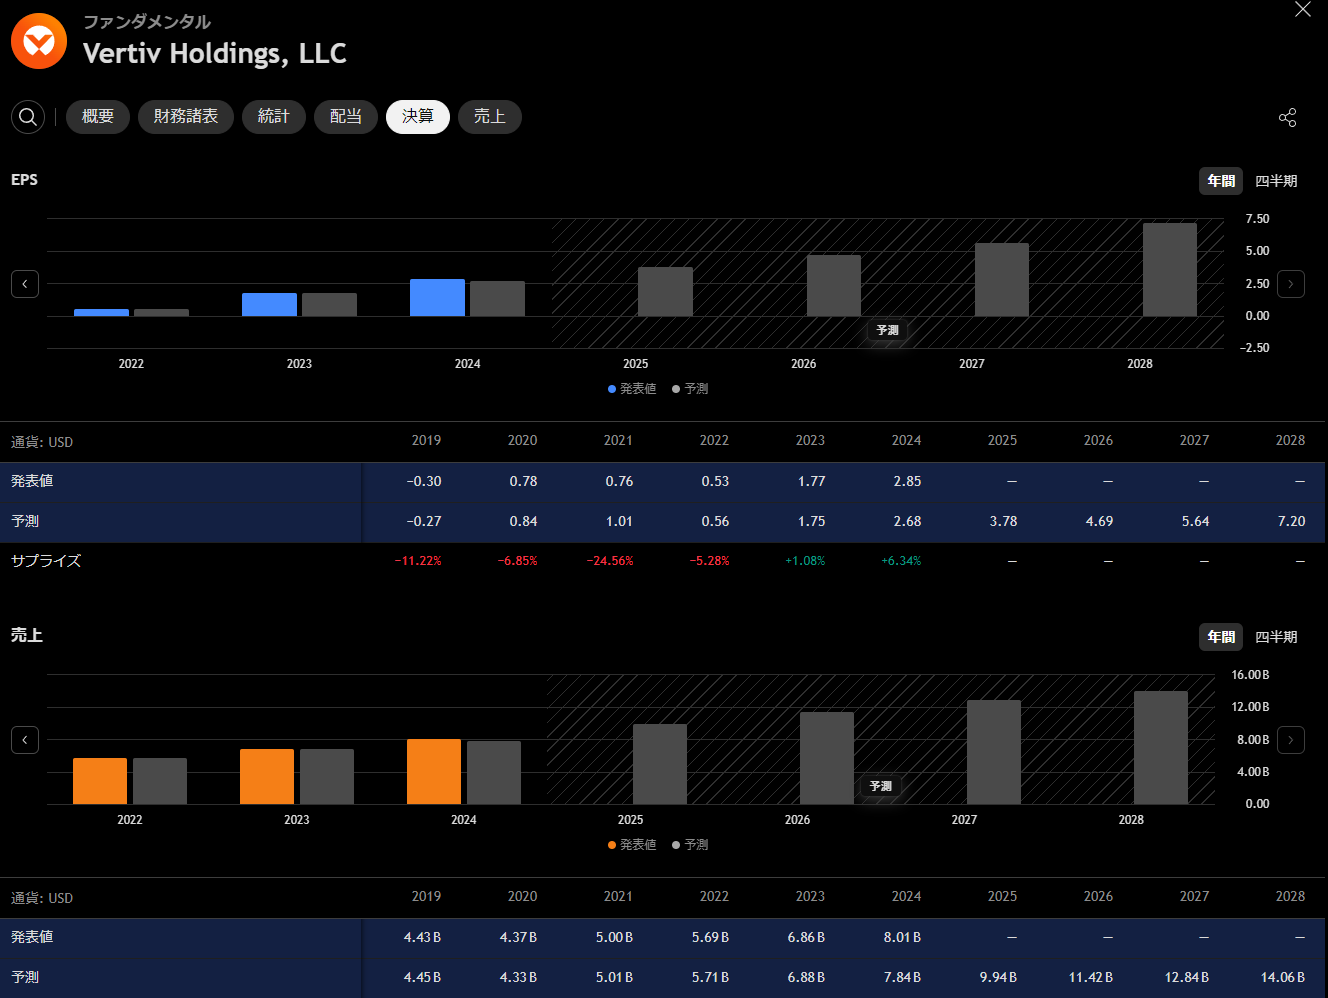The width and height of the screenshot is (1328, 998).
Task: Click the 2024 reported EPS blue bar
Action: (x=437, y=298)
